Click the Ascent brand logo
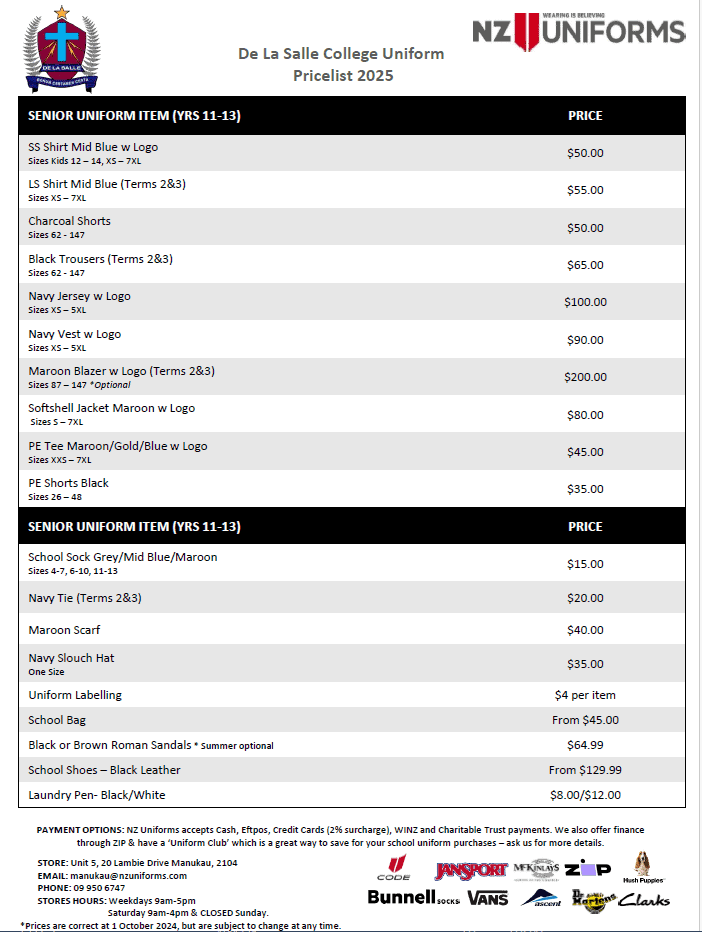The image size is (702, 932). (541, 898)
